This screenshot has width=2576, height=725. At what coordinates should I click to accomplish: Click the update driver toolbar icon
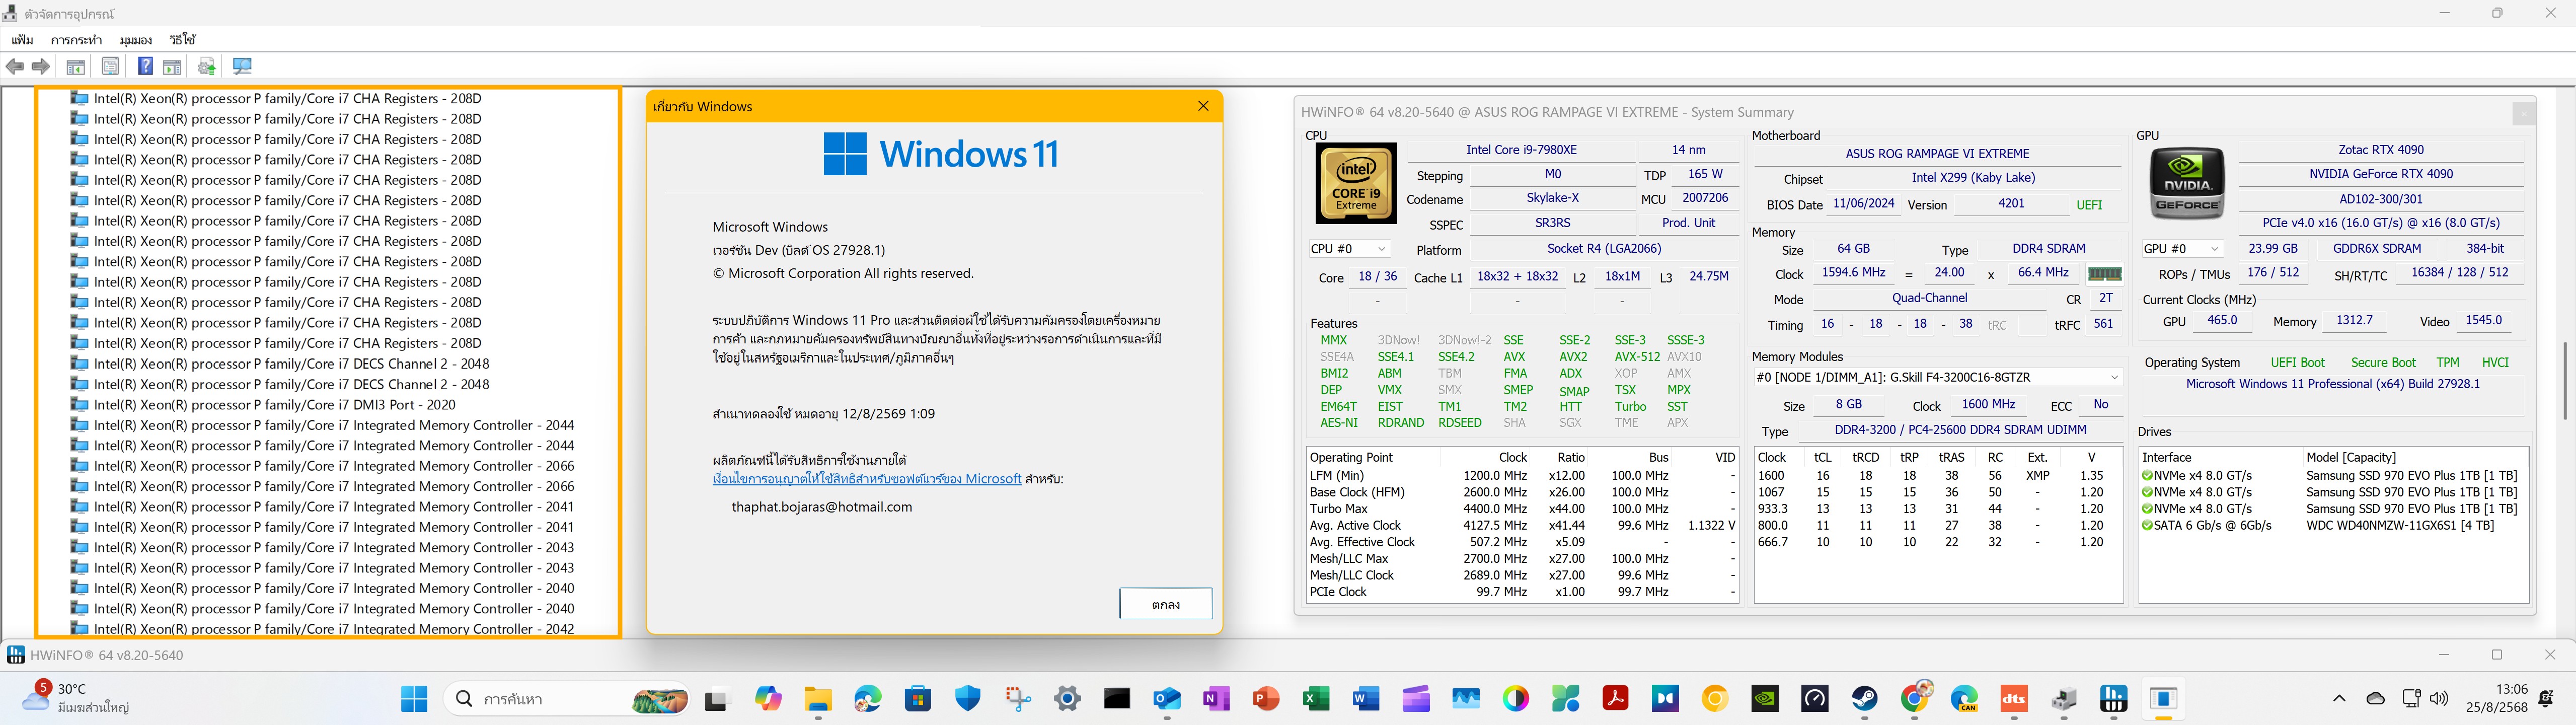click(x=207, y=66)
